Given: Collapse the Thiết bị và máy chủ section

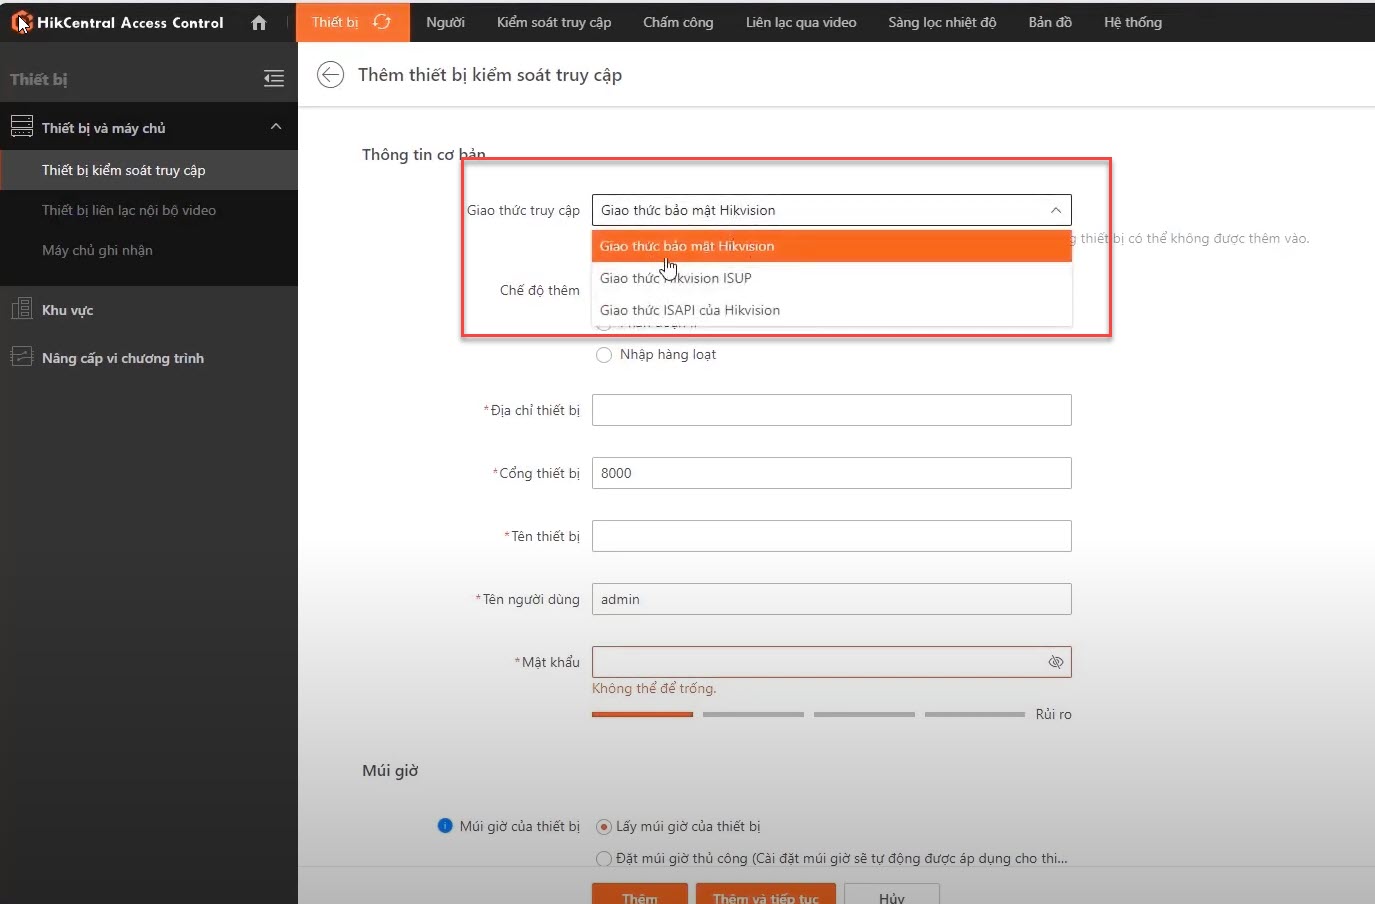Looking at the screenshot, I should 276,127.
